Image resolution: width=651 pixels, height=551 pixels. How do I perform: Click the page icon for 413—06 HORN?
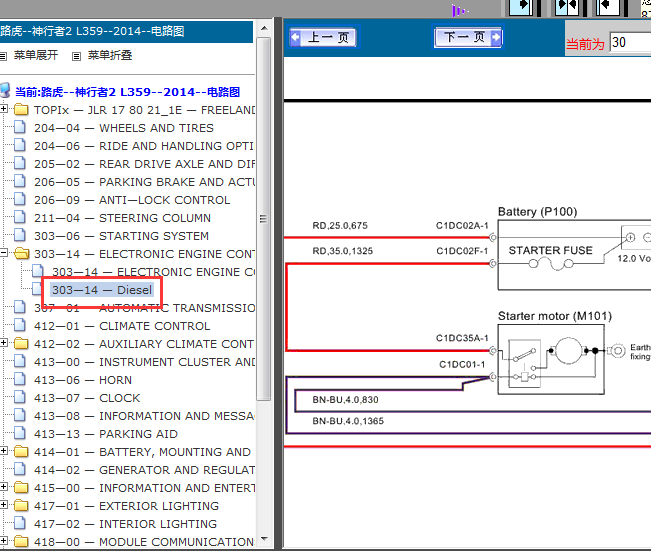pyautogui.click(x=20, y=379)
